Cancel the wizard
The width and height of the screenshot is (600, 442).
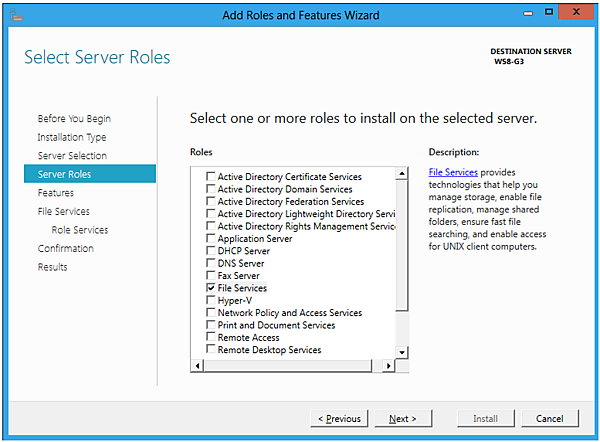550,419
